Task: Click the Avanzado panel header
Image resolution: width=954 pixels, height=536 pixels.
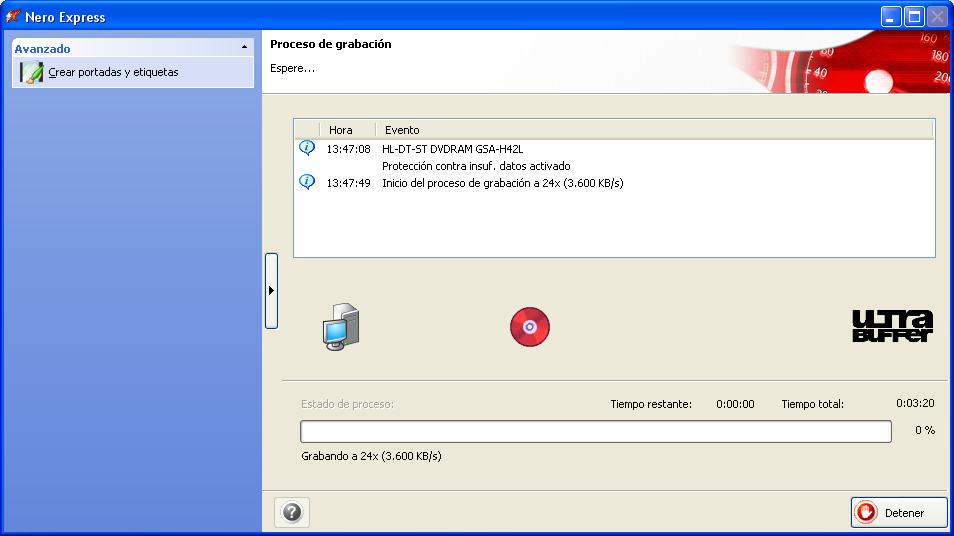Action: pos(133,48)
